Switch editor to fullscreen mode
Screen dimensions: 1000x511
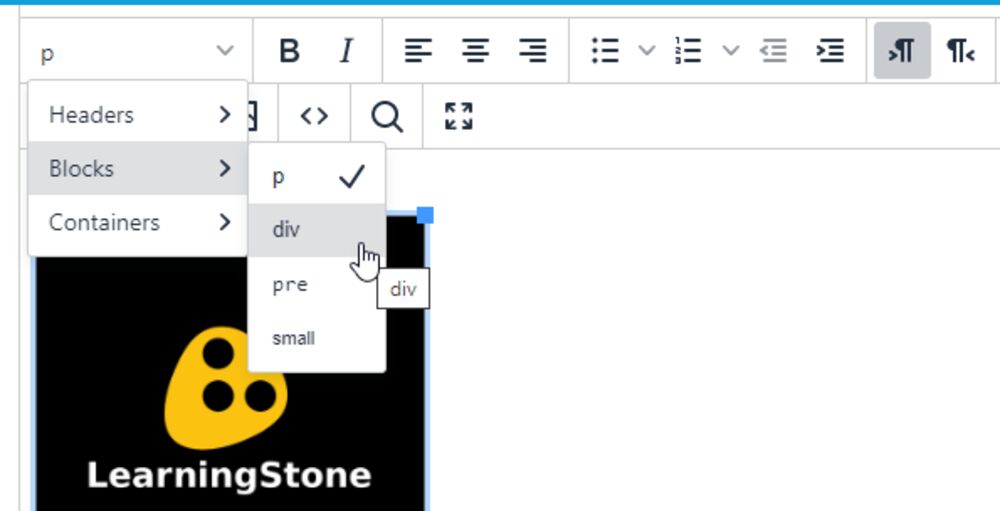[459, 116]
